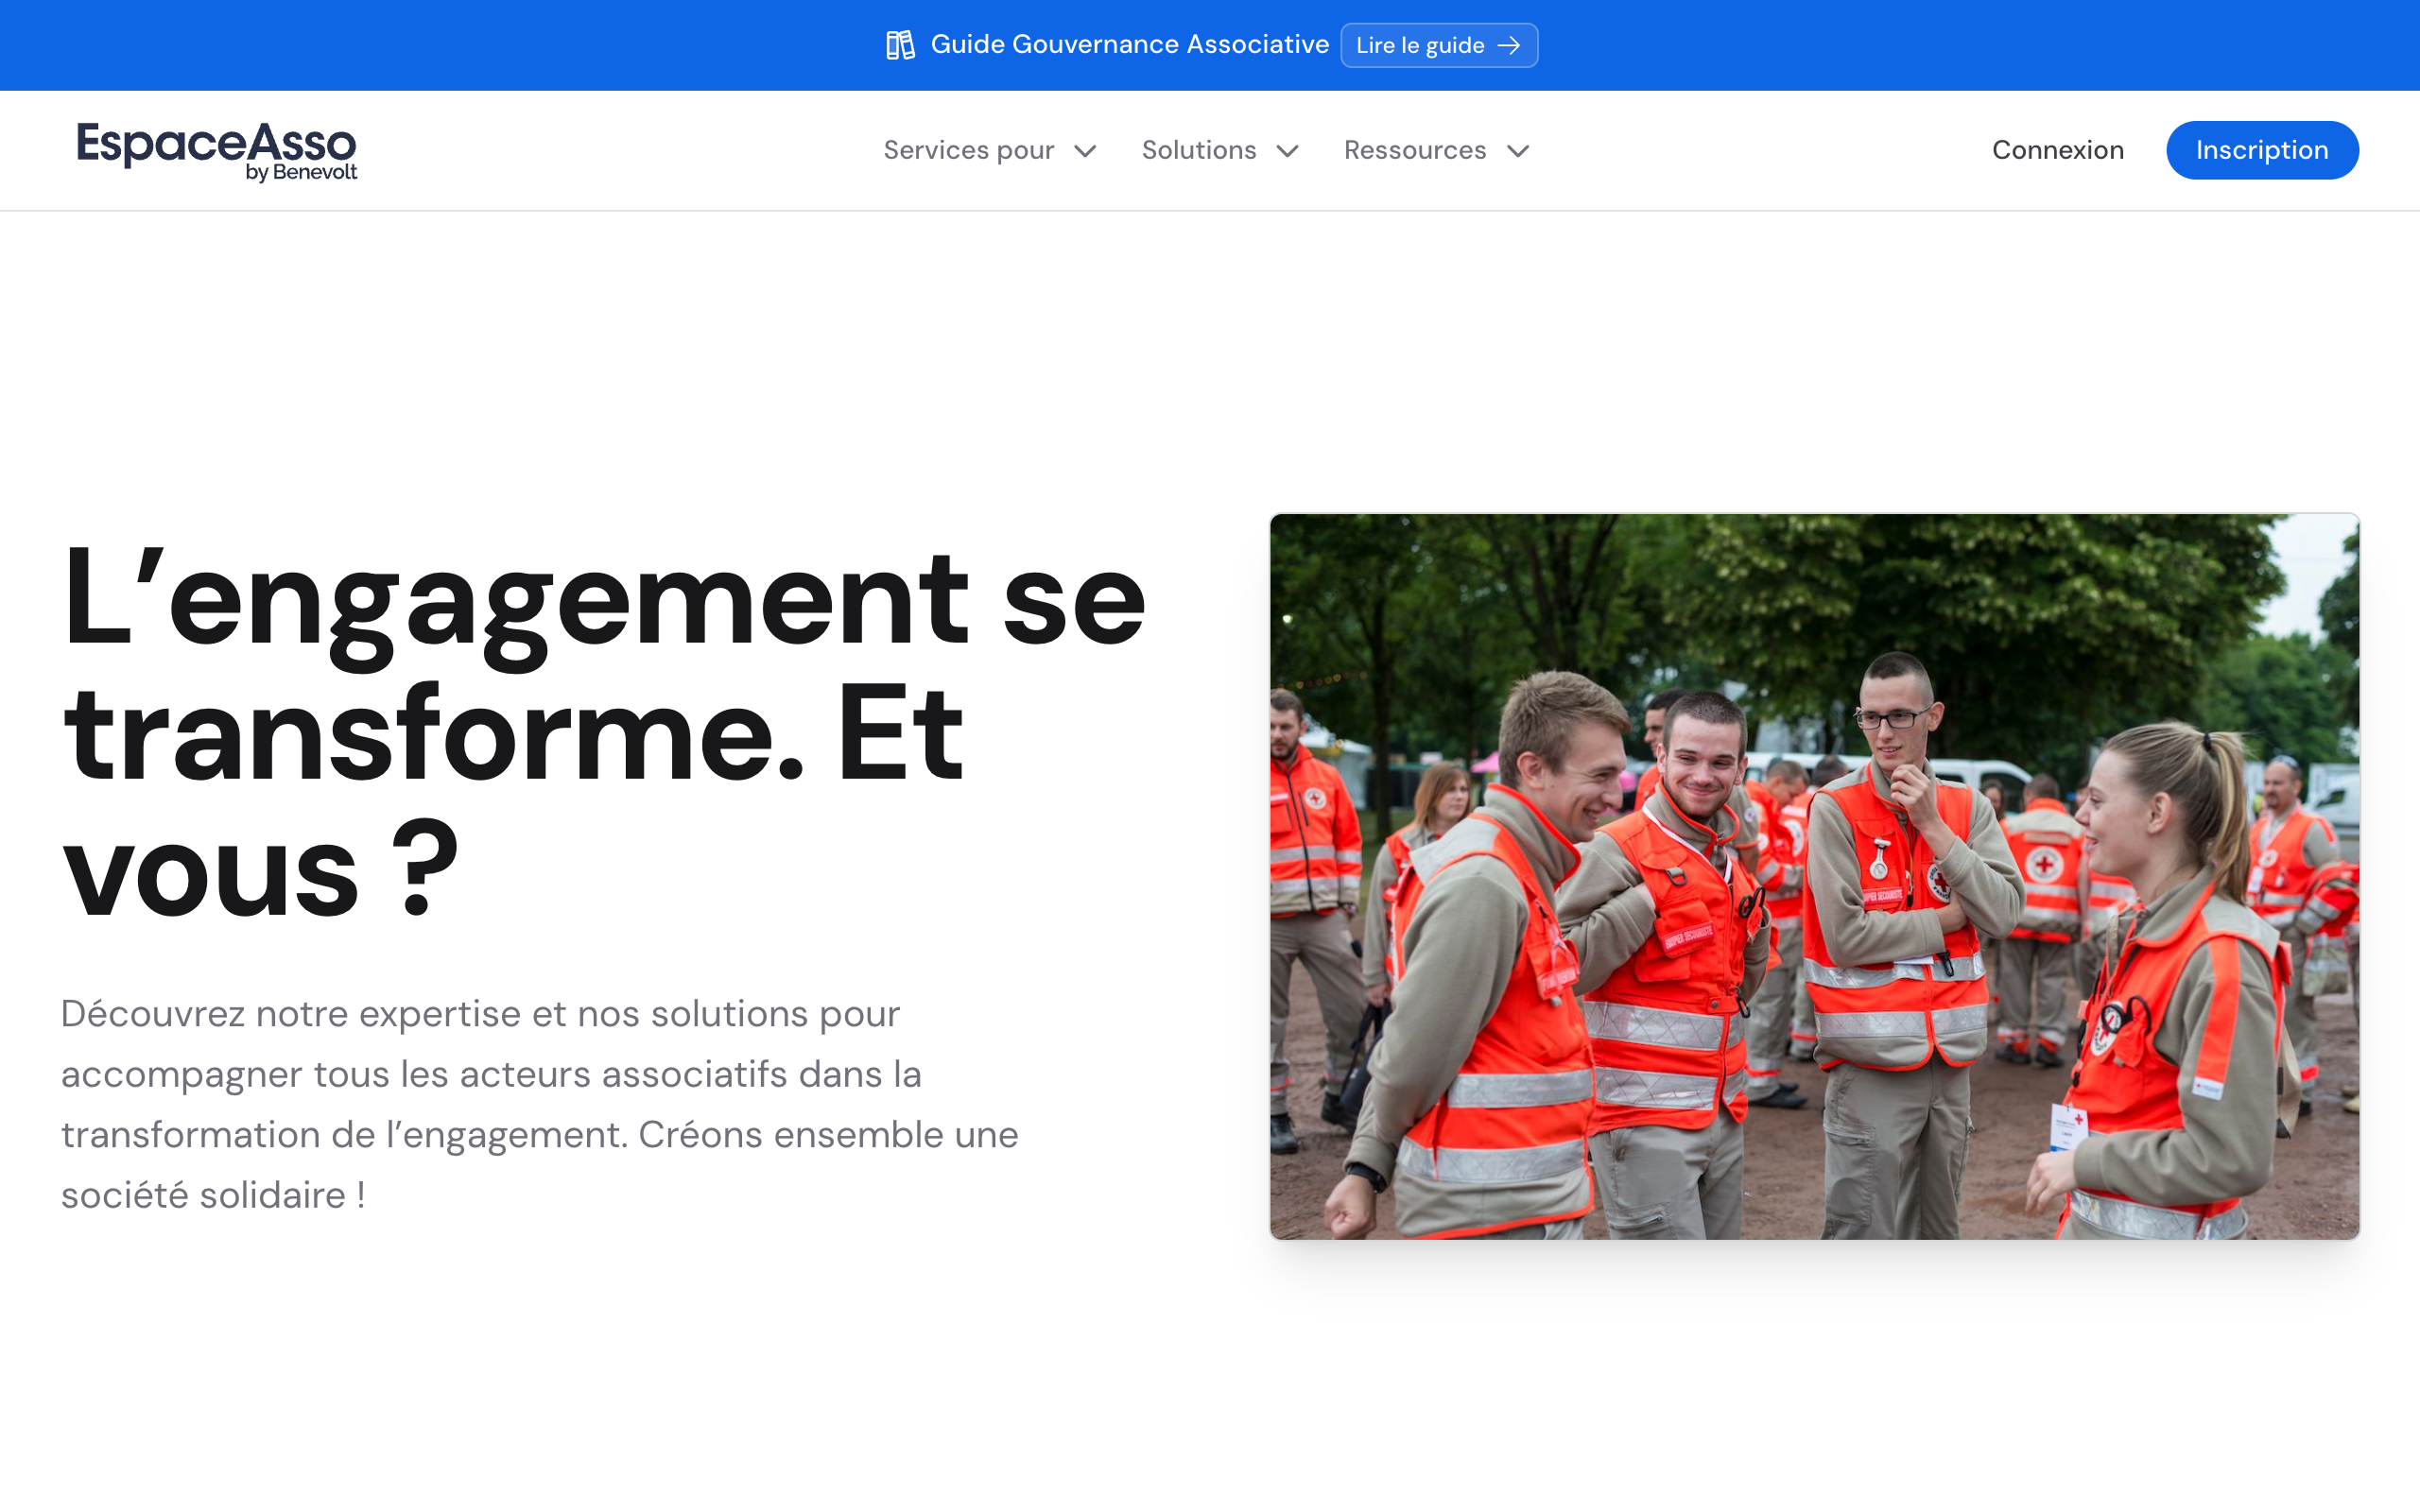Expand the chevron next to Solutions
The width and height of the screenshot is (2420, 1512).
1288,151
